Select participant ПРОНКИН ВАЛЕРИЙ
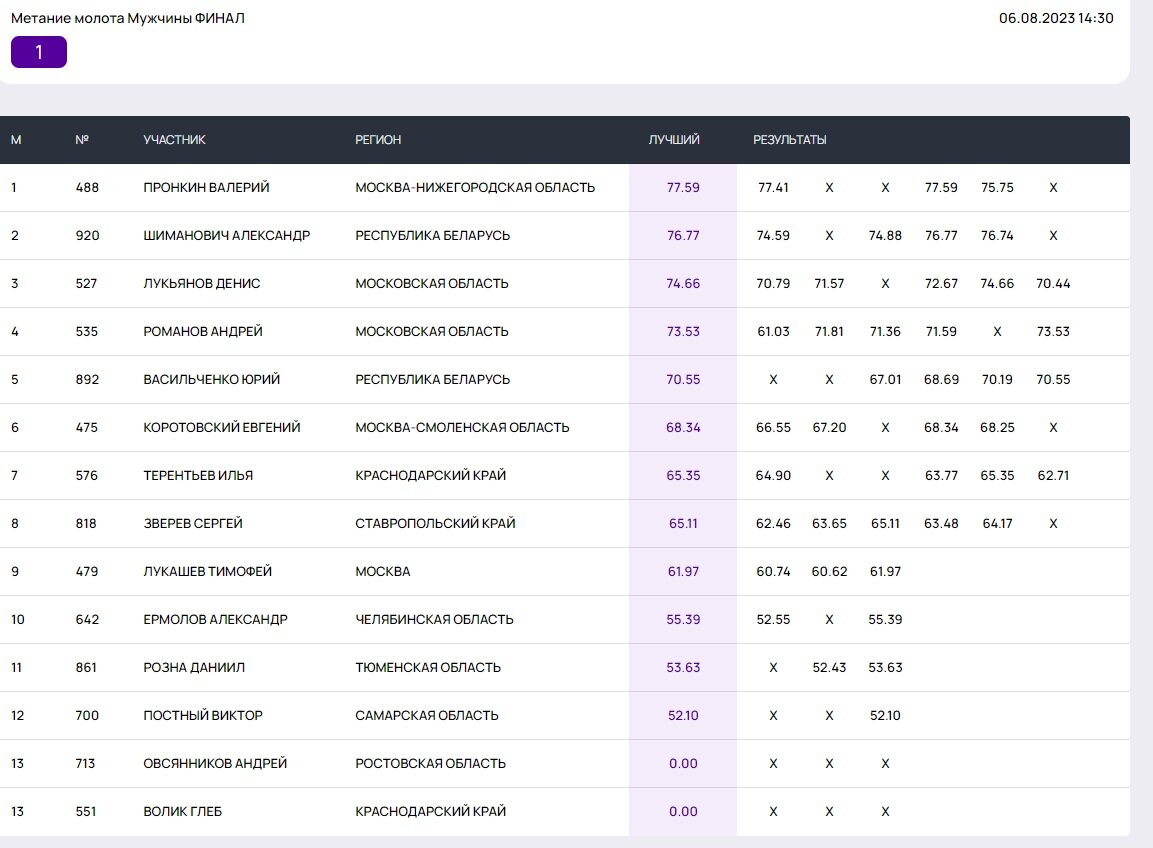Viewport: 1153px width, 848px height. (206, 188)
